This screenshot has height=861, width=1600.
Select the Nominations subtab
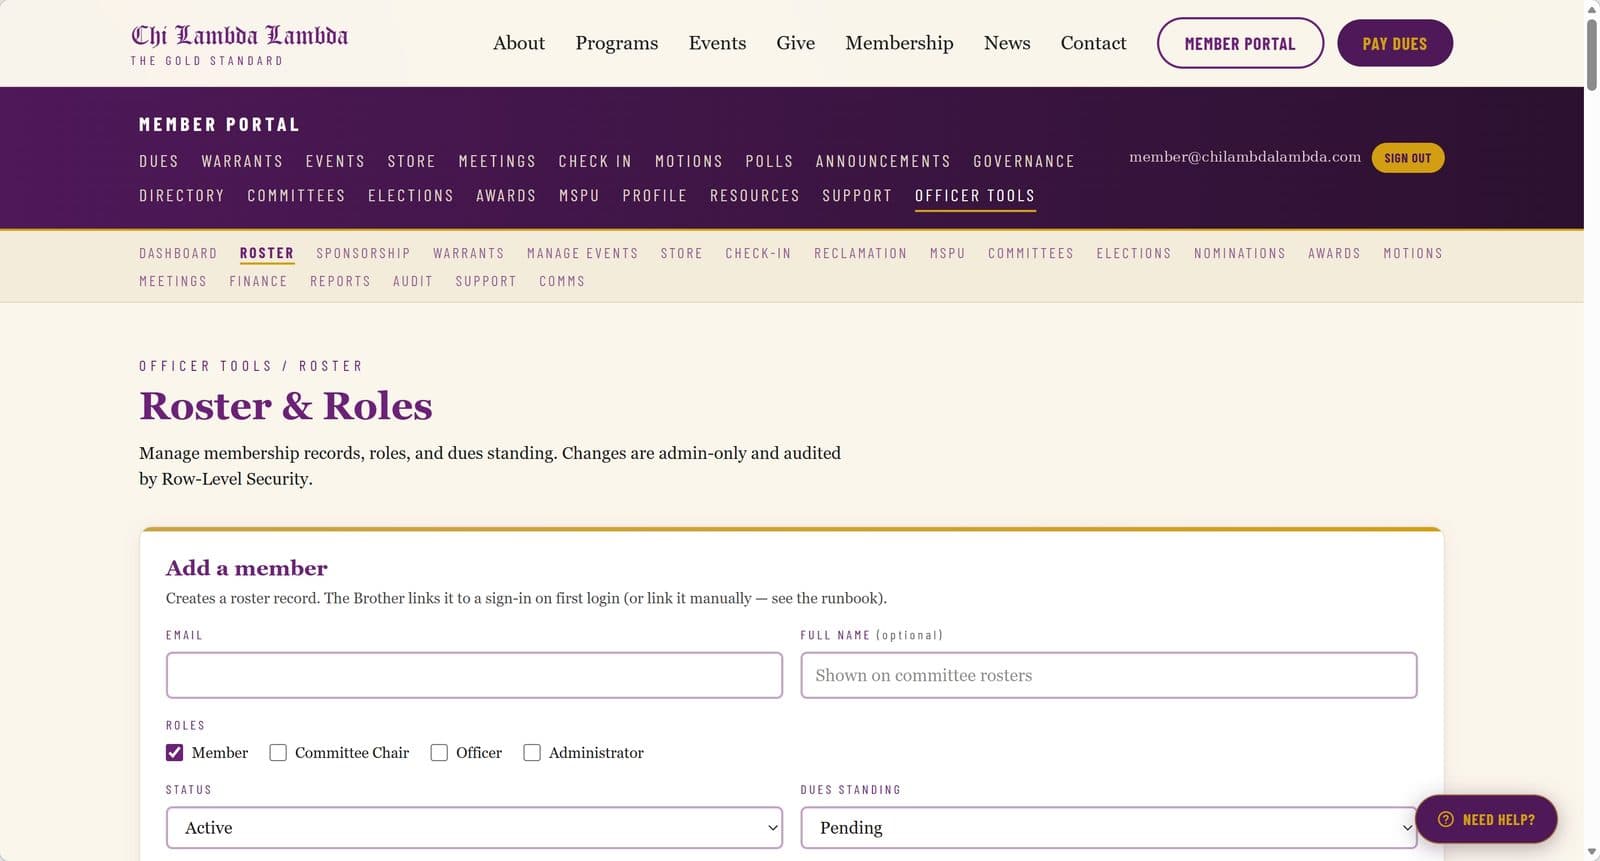coord(1240,254)
